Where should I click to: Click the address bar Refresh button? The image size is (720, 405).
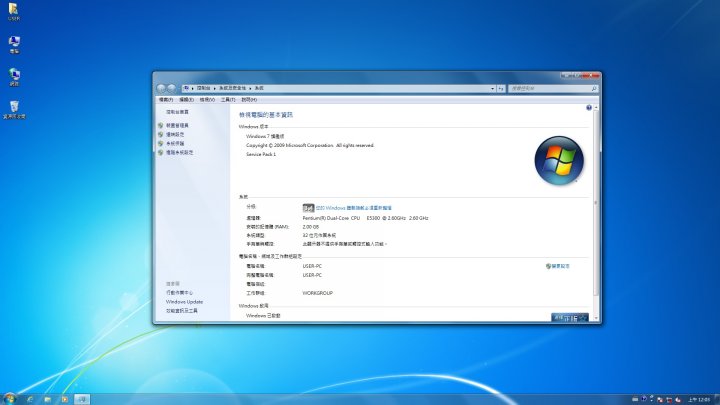coord(501,88)
